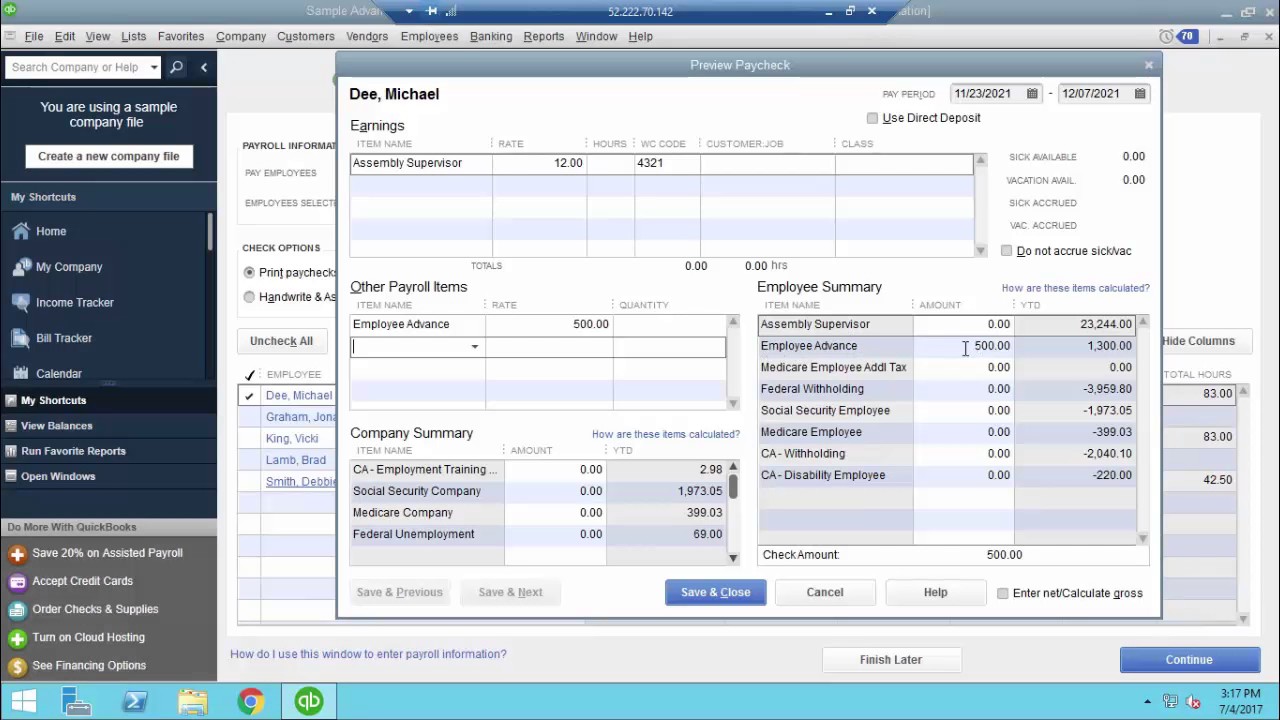This screenshot has width=1280, height=720.
Task: Click Finish Later button
Action: point(891,660)
